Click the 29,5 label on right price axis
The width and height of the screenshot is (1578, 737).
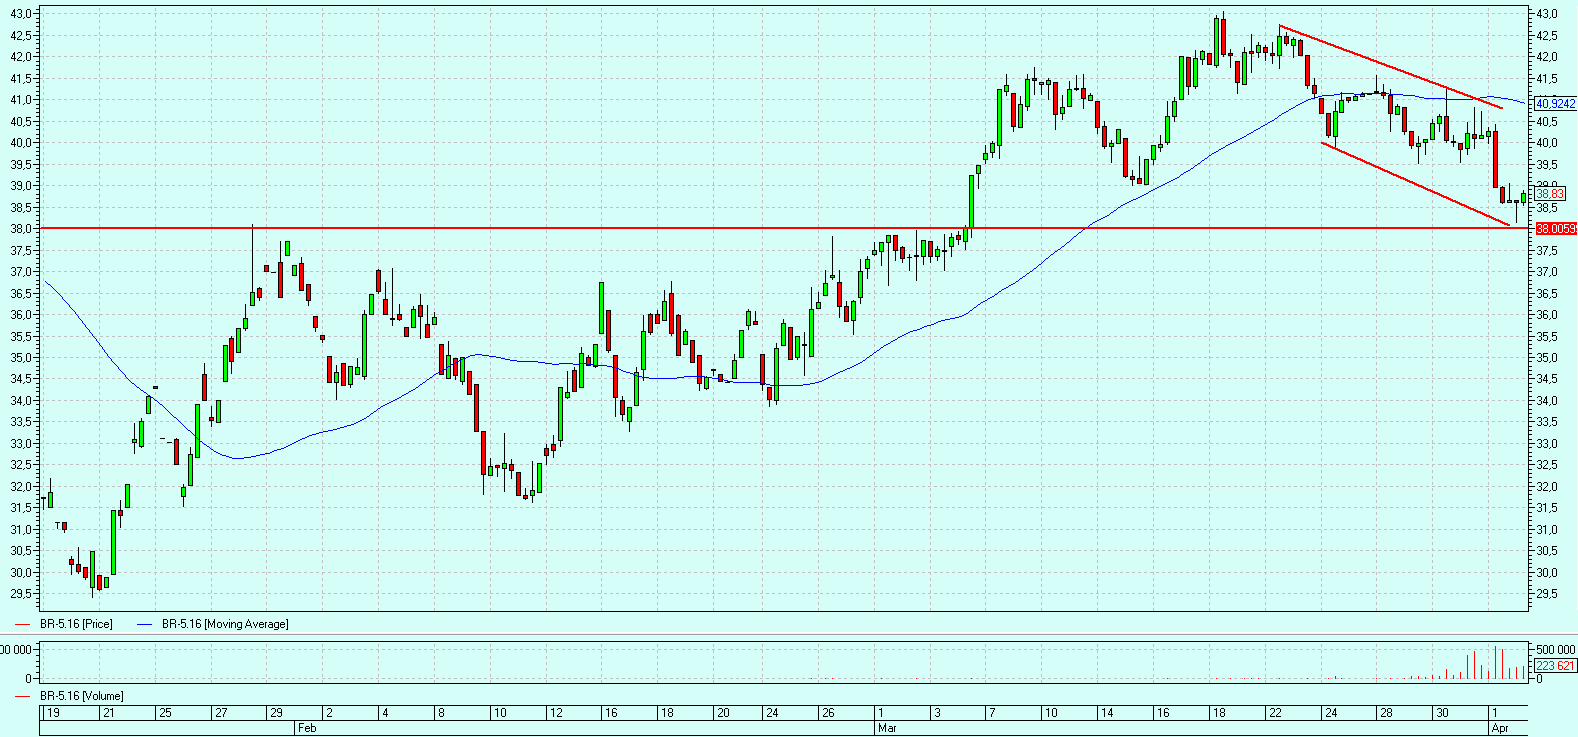point(1547,594)
